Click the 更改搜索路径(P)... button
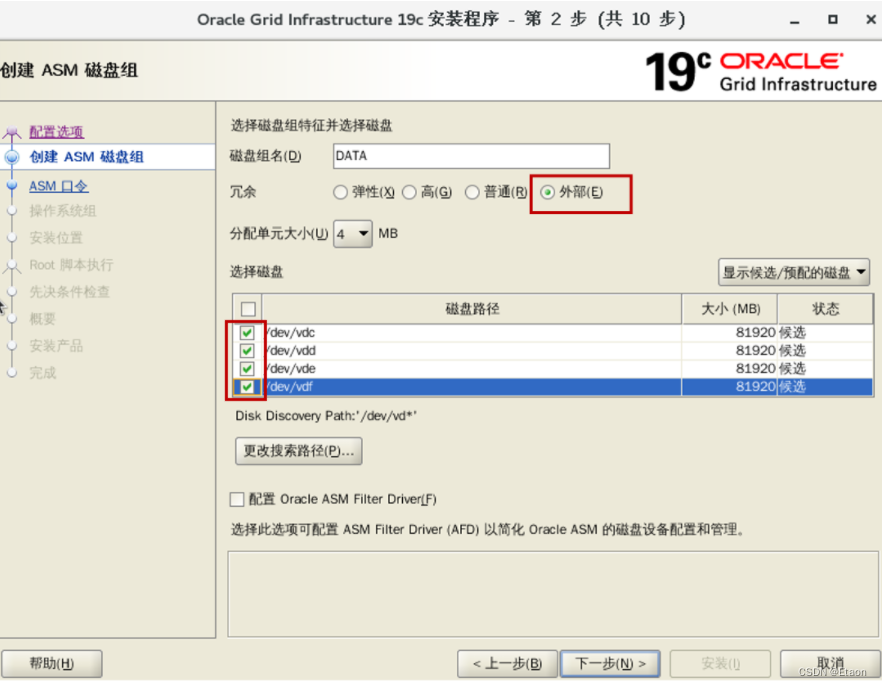Screen dimensions: 882x686 (x=299, y=451)
